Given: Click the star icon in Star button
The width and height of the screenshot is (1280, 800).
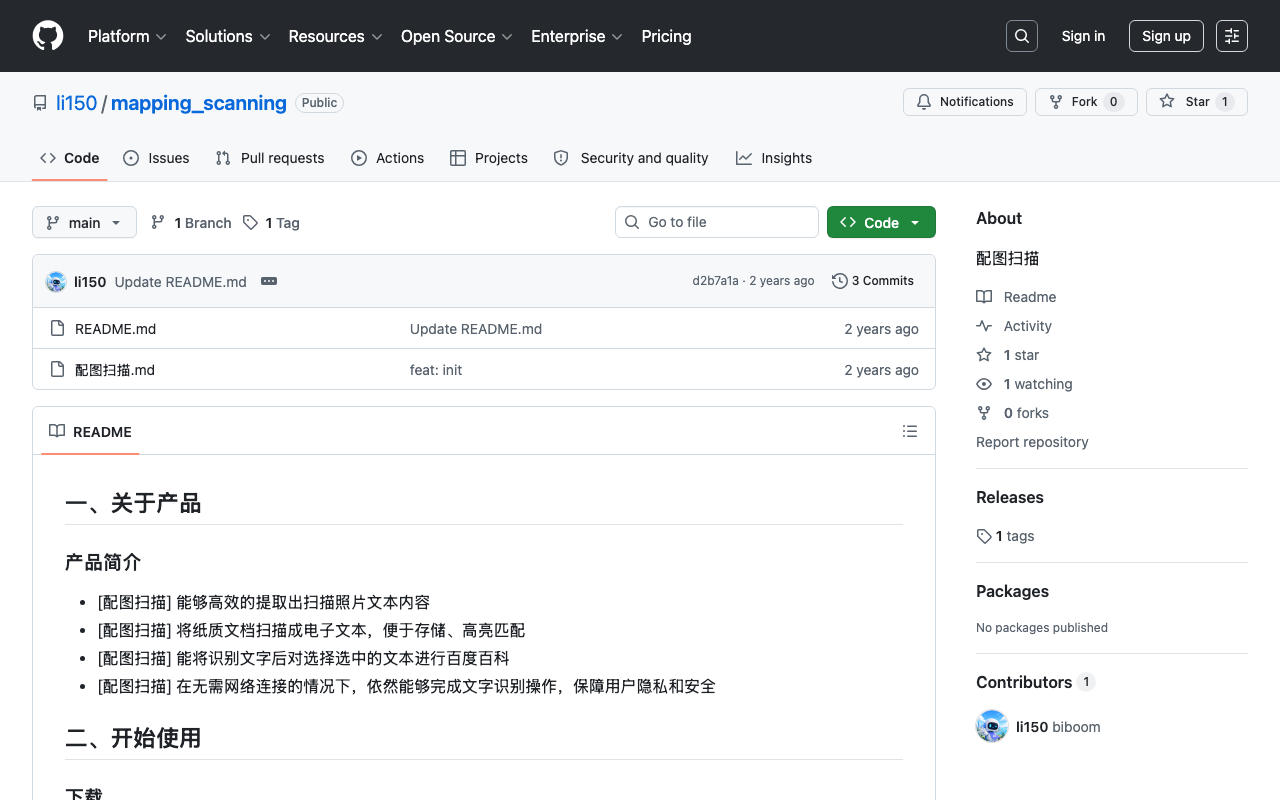Looking at the screenshot, I should pos(1167,102).
